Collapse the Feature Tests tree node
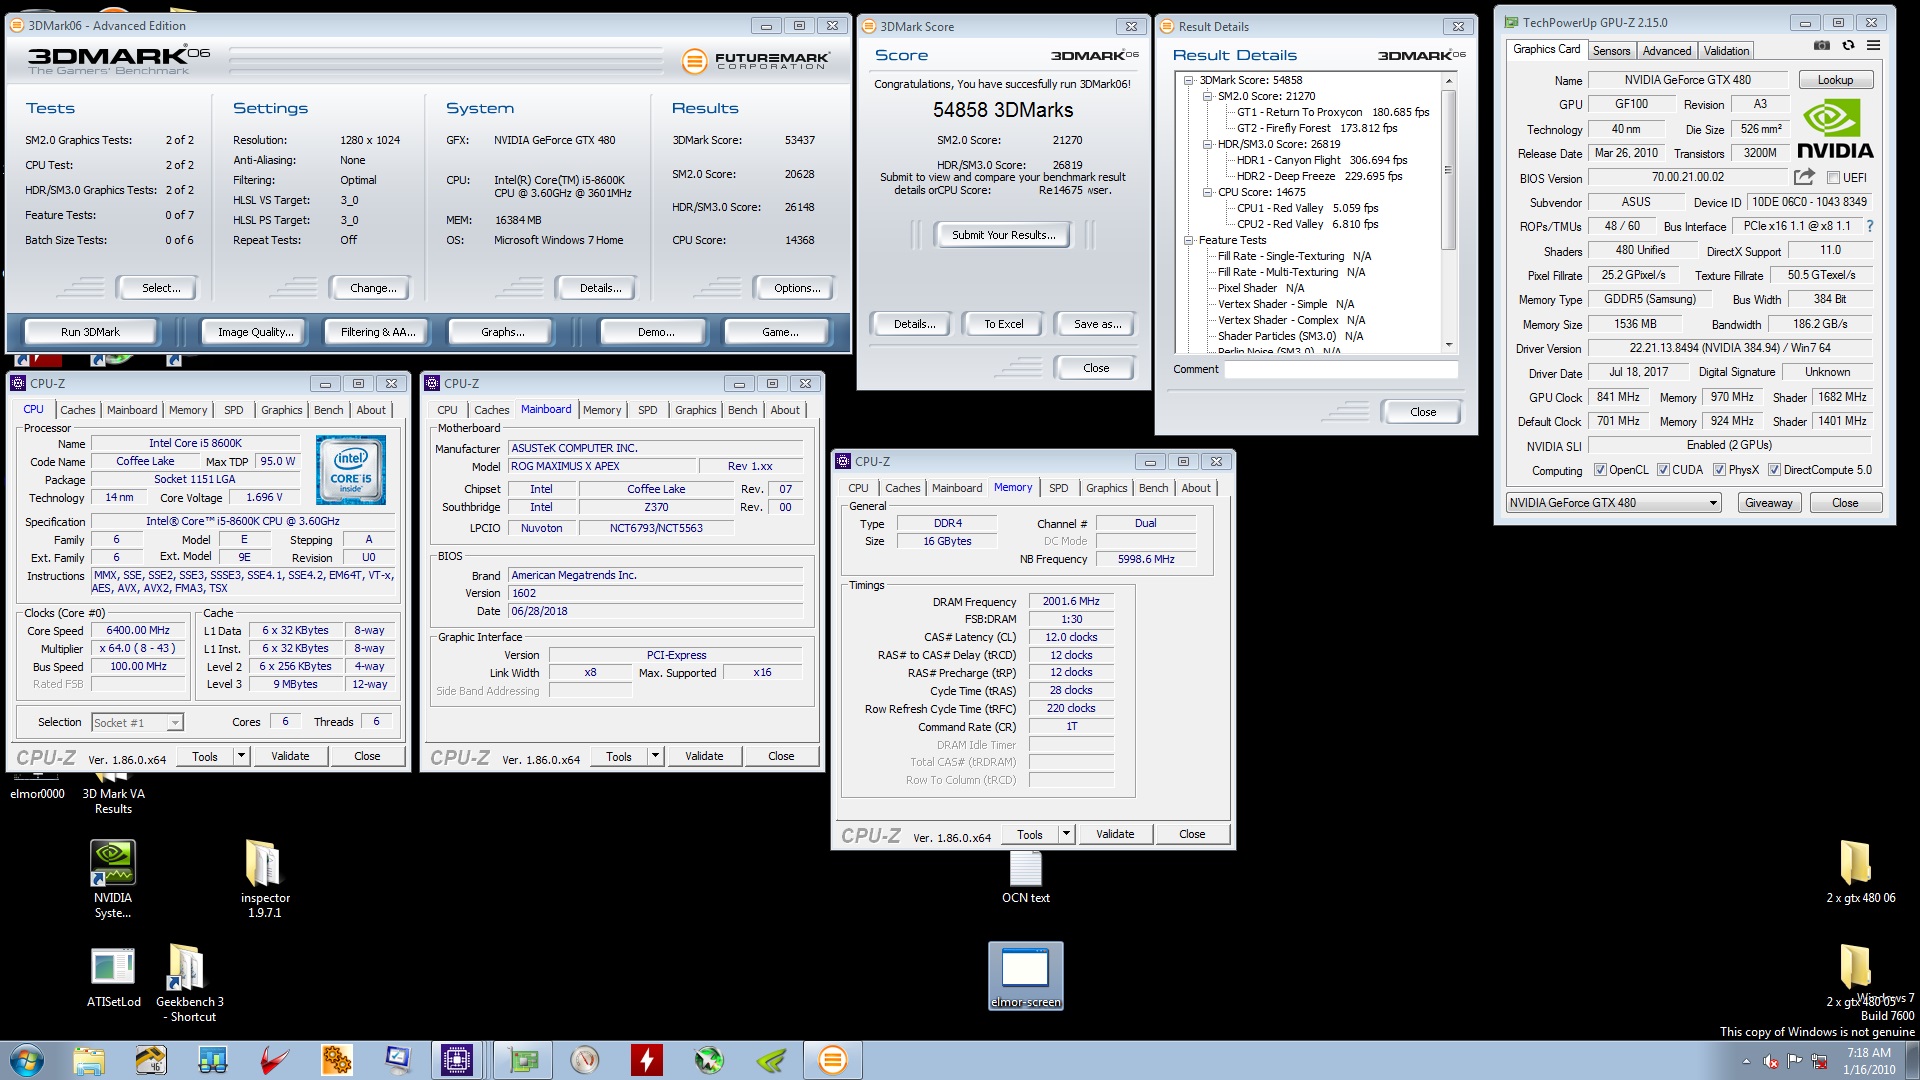The image size is (1920, 1080). 1189,240
